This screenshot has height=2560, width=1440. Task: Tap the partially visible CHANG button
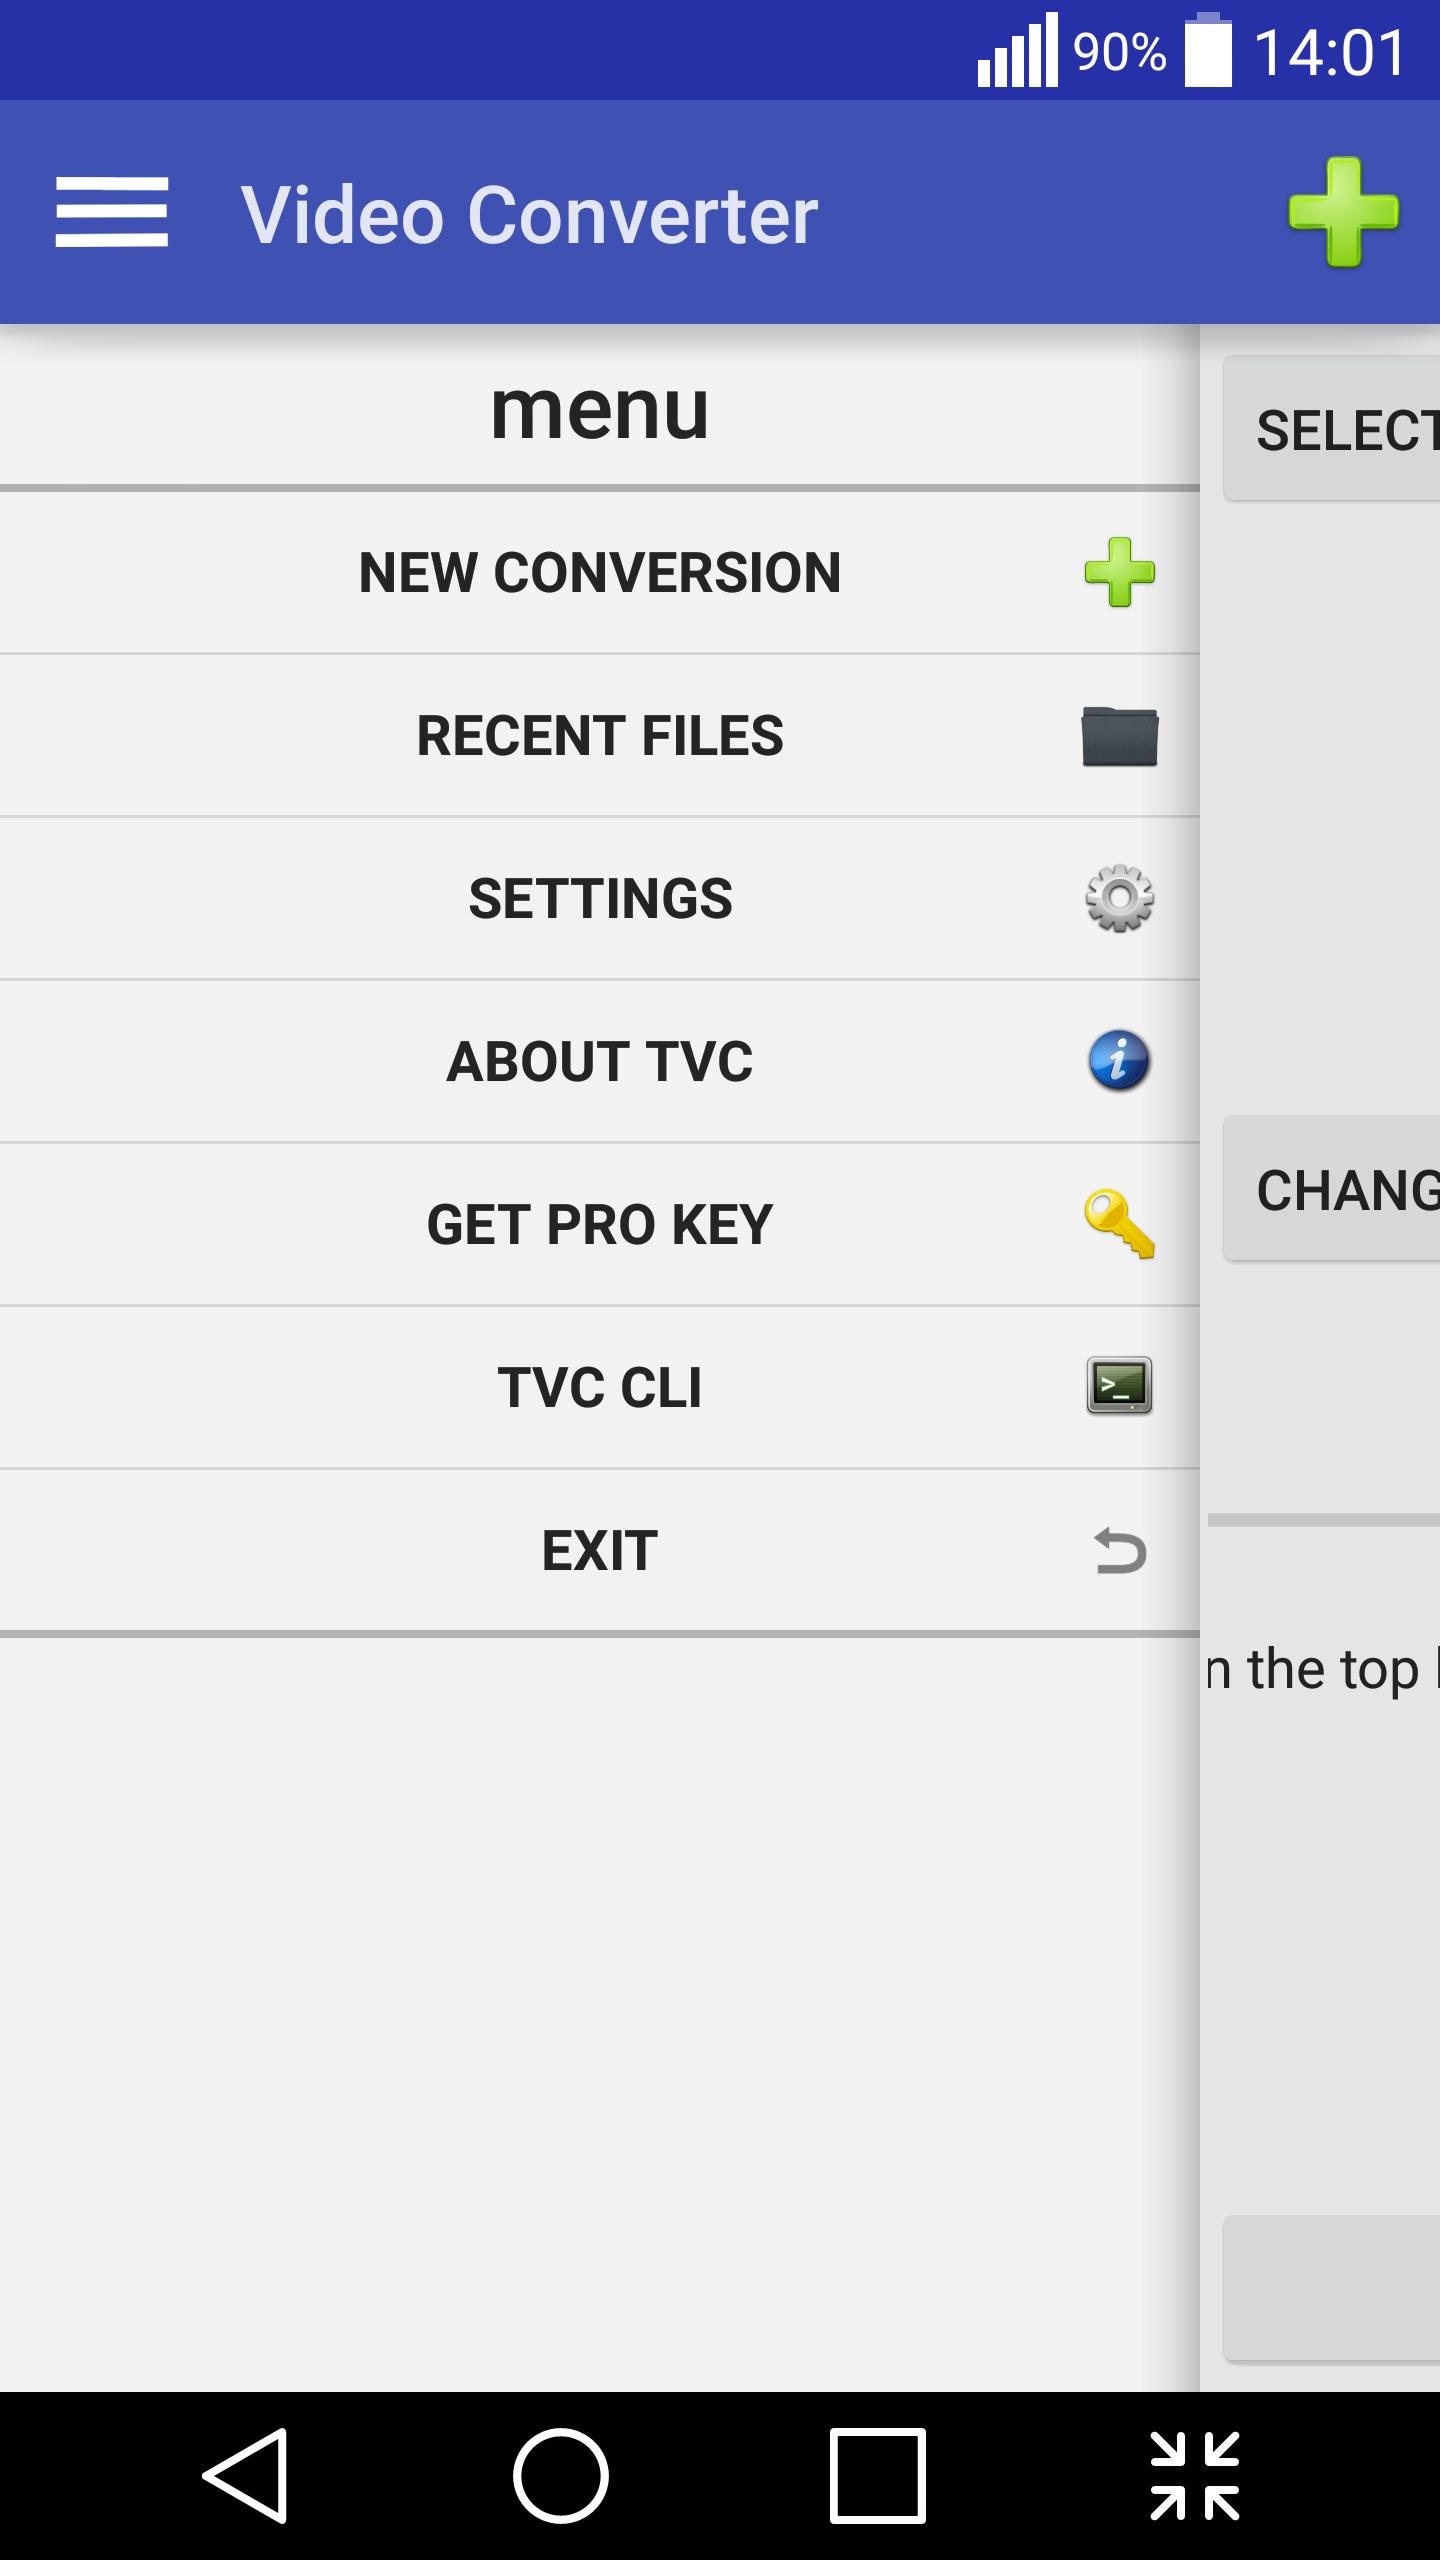point(1332,1189)
